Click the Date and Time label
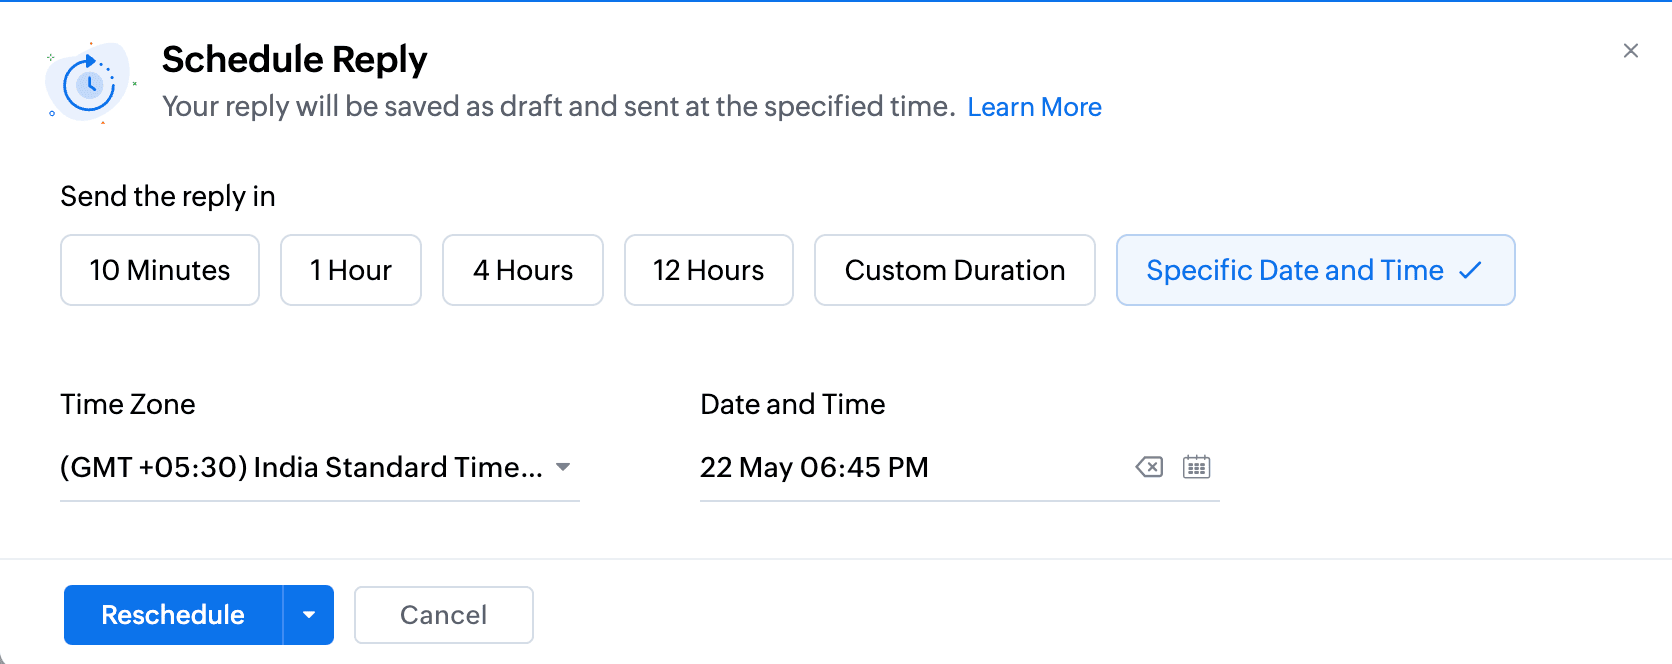 tap(793, 404)
